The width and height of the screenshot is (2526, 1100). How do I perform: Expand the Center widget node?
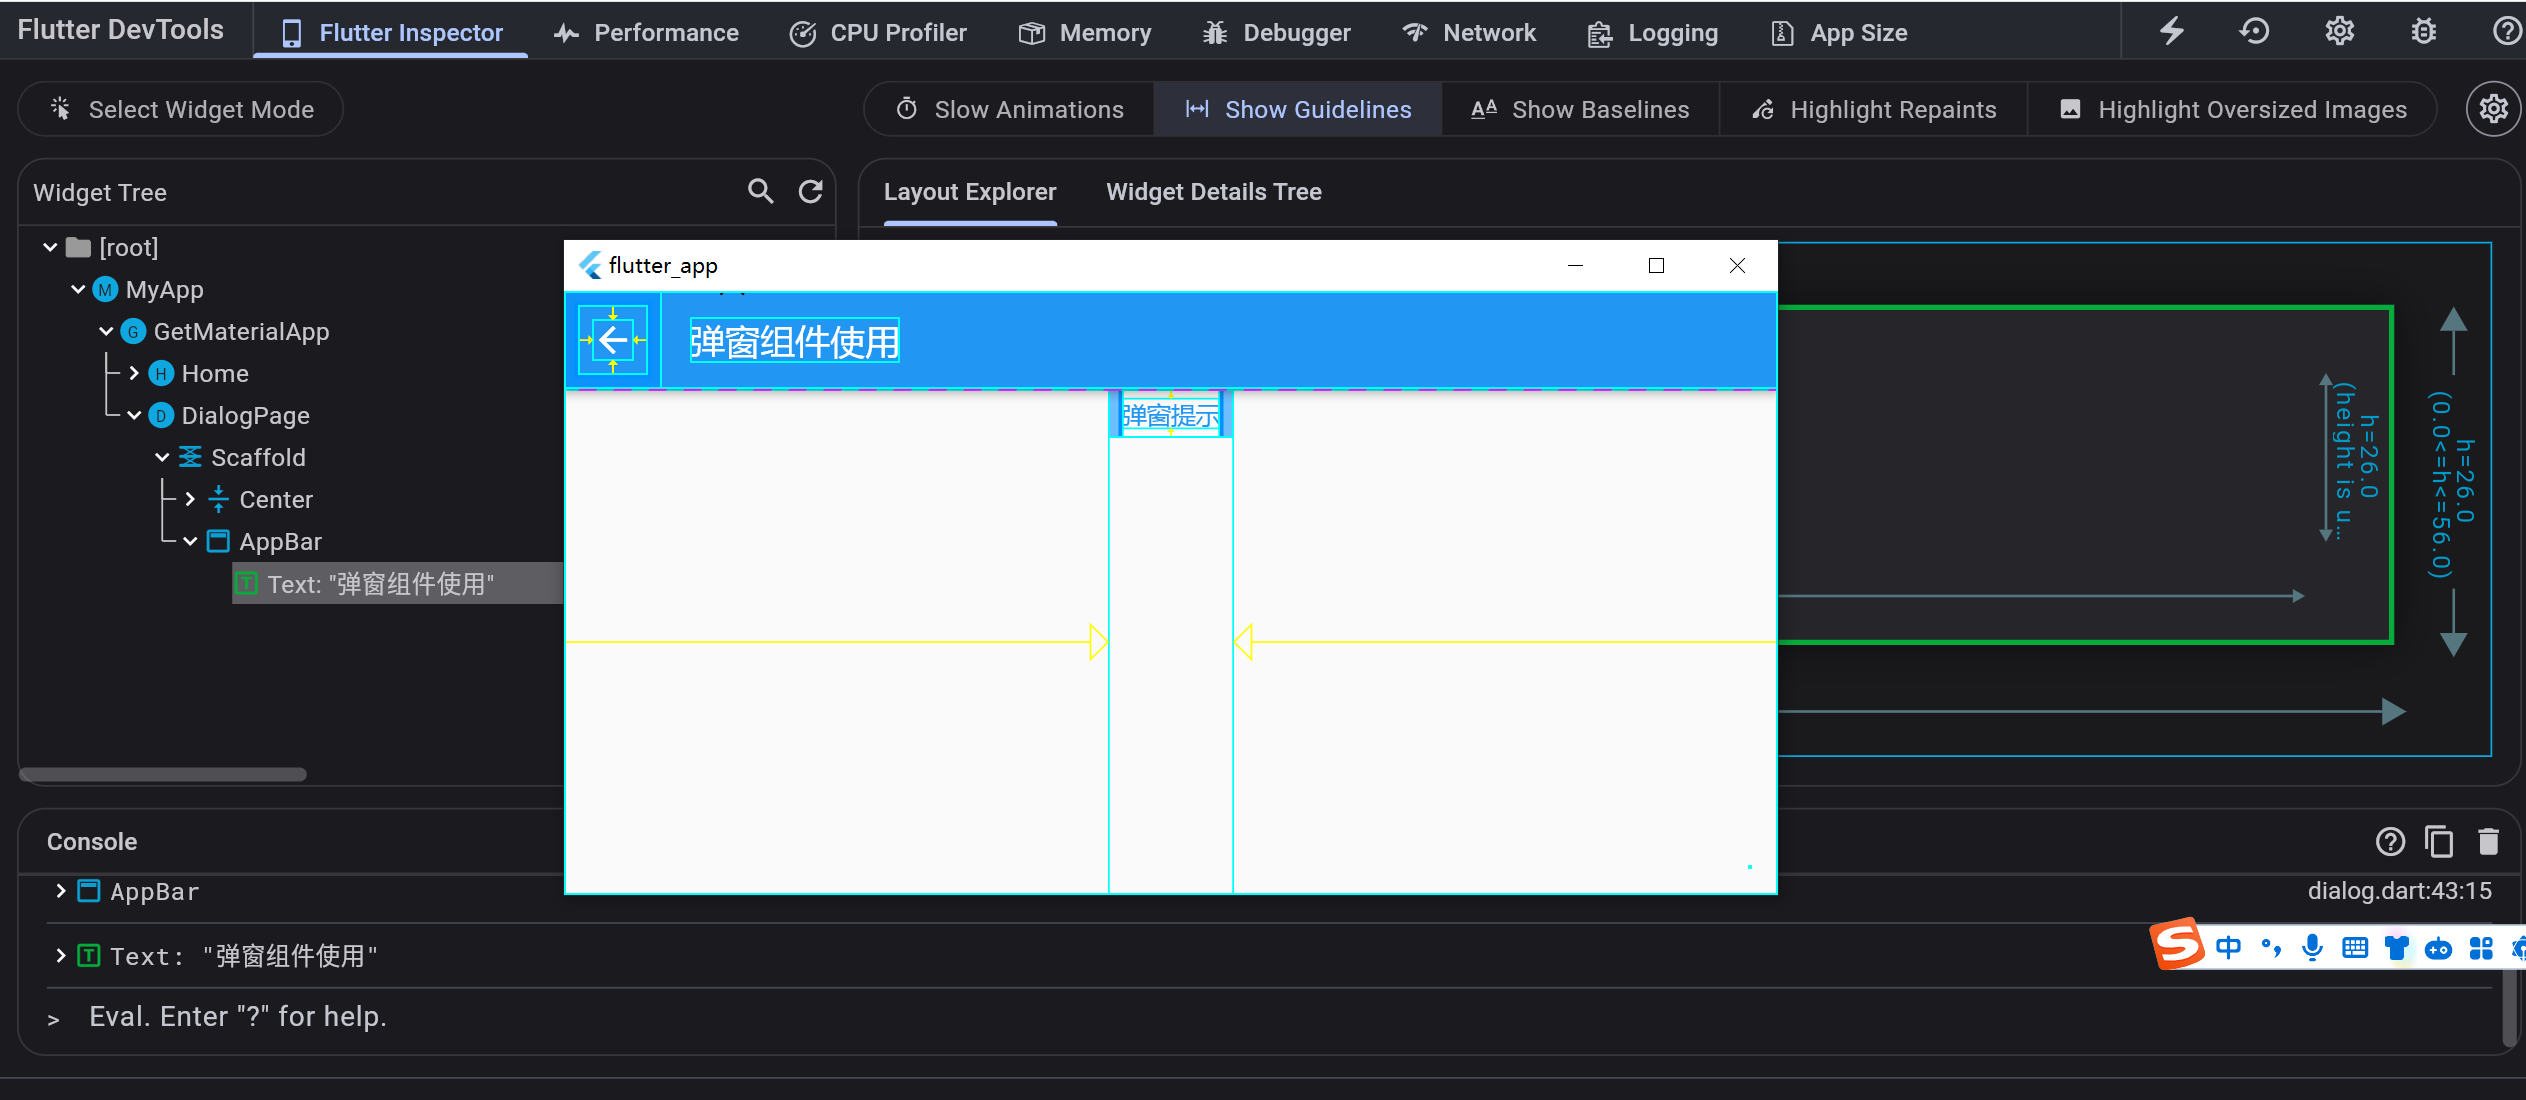click(x=190, y=499)
